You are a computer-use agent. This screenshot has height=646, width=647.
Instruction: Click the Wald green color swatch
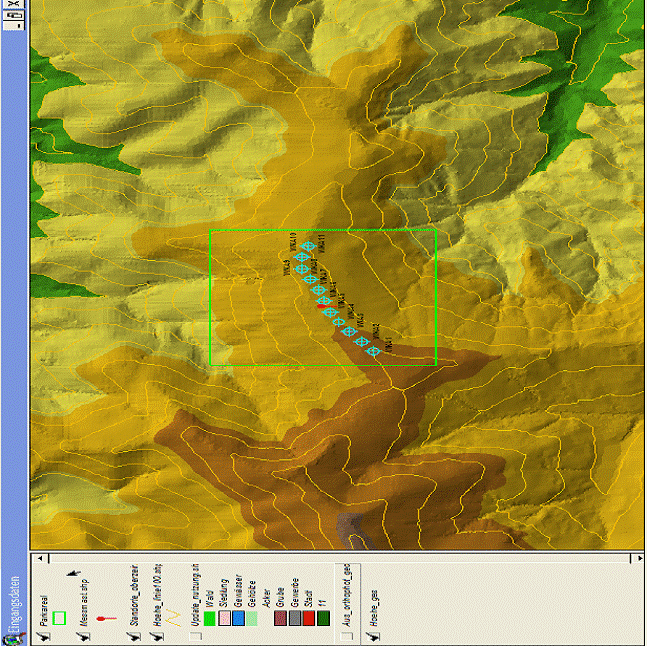click(x=210, y=618)
